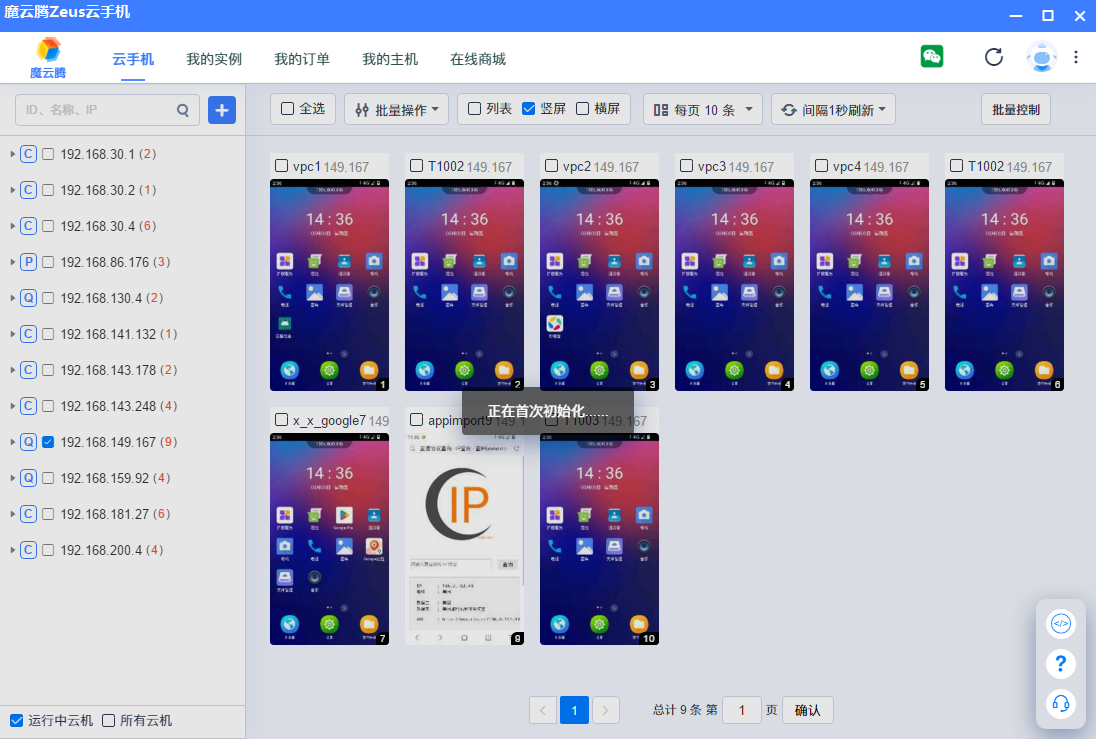Click the search magnifier icon
This screenshot has width=1096, height=739.
click(183, 110)
